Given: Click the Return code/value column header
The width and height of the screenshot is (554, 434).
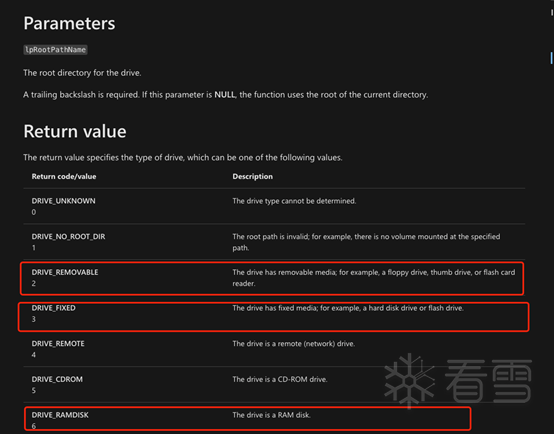Looking at the screenshot, I should click(64, 176).
